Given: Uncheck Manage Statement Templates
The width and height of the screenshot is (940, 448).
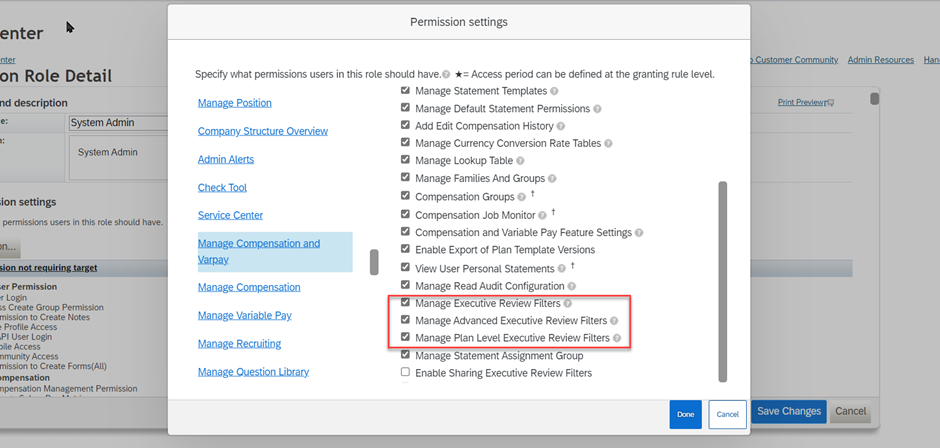Looking at the screenshot, I should [x=405, y=90].
